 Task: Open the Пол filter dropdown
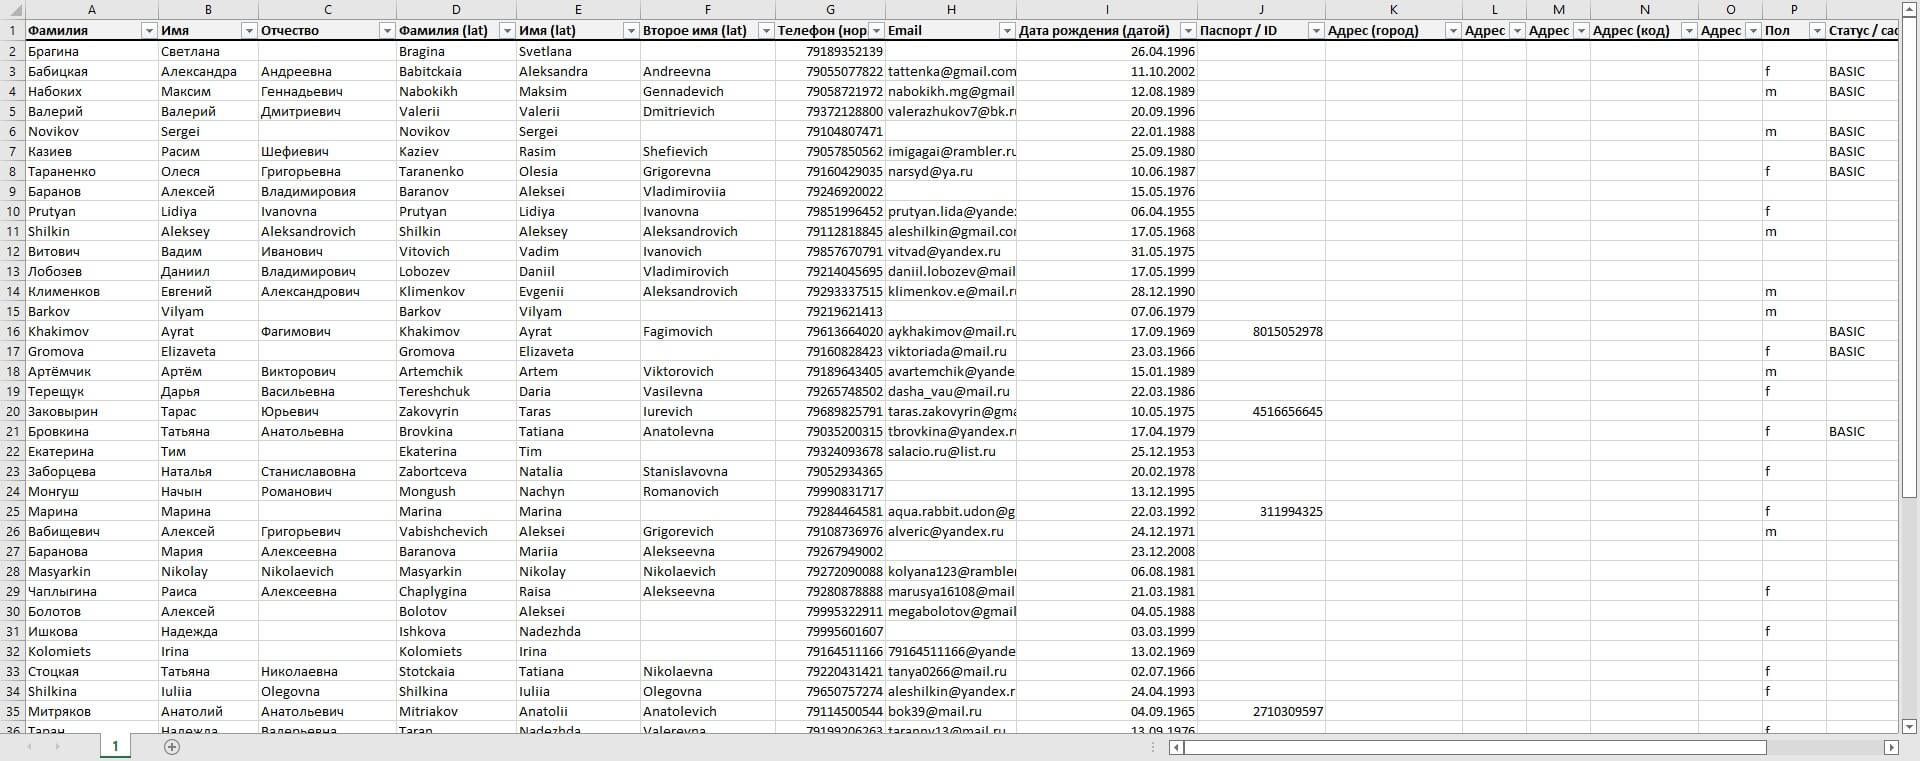(x=1817, y=31)
